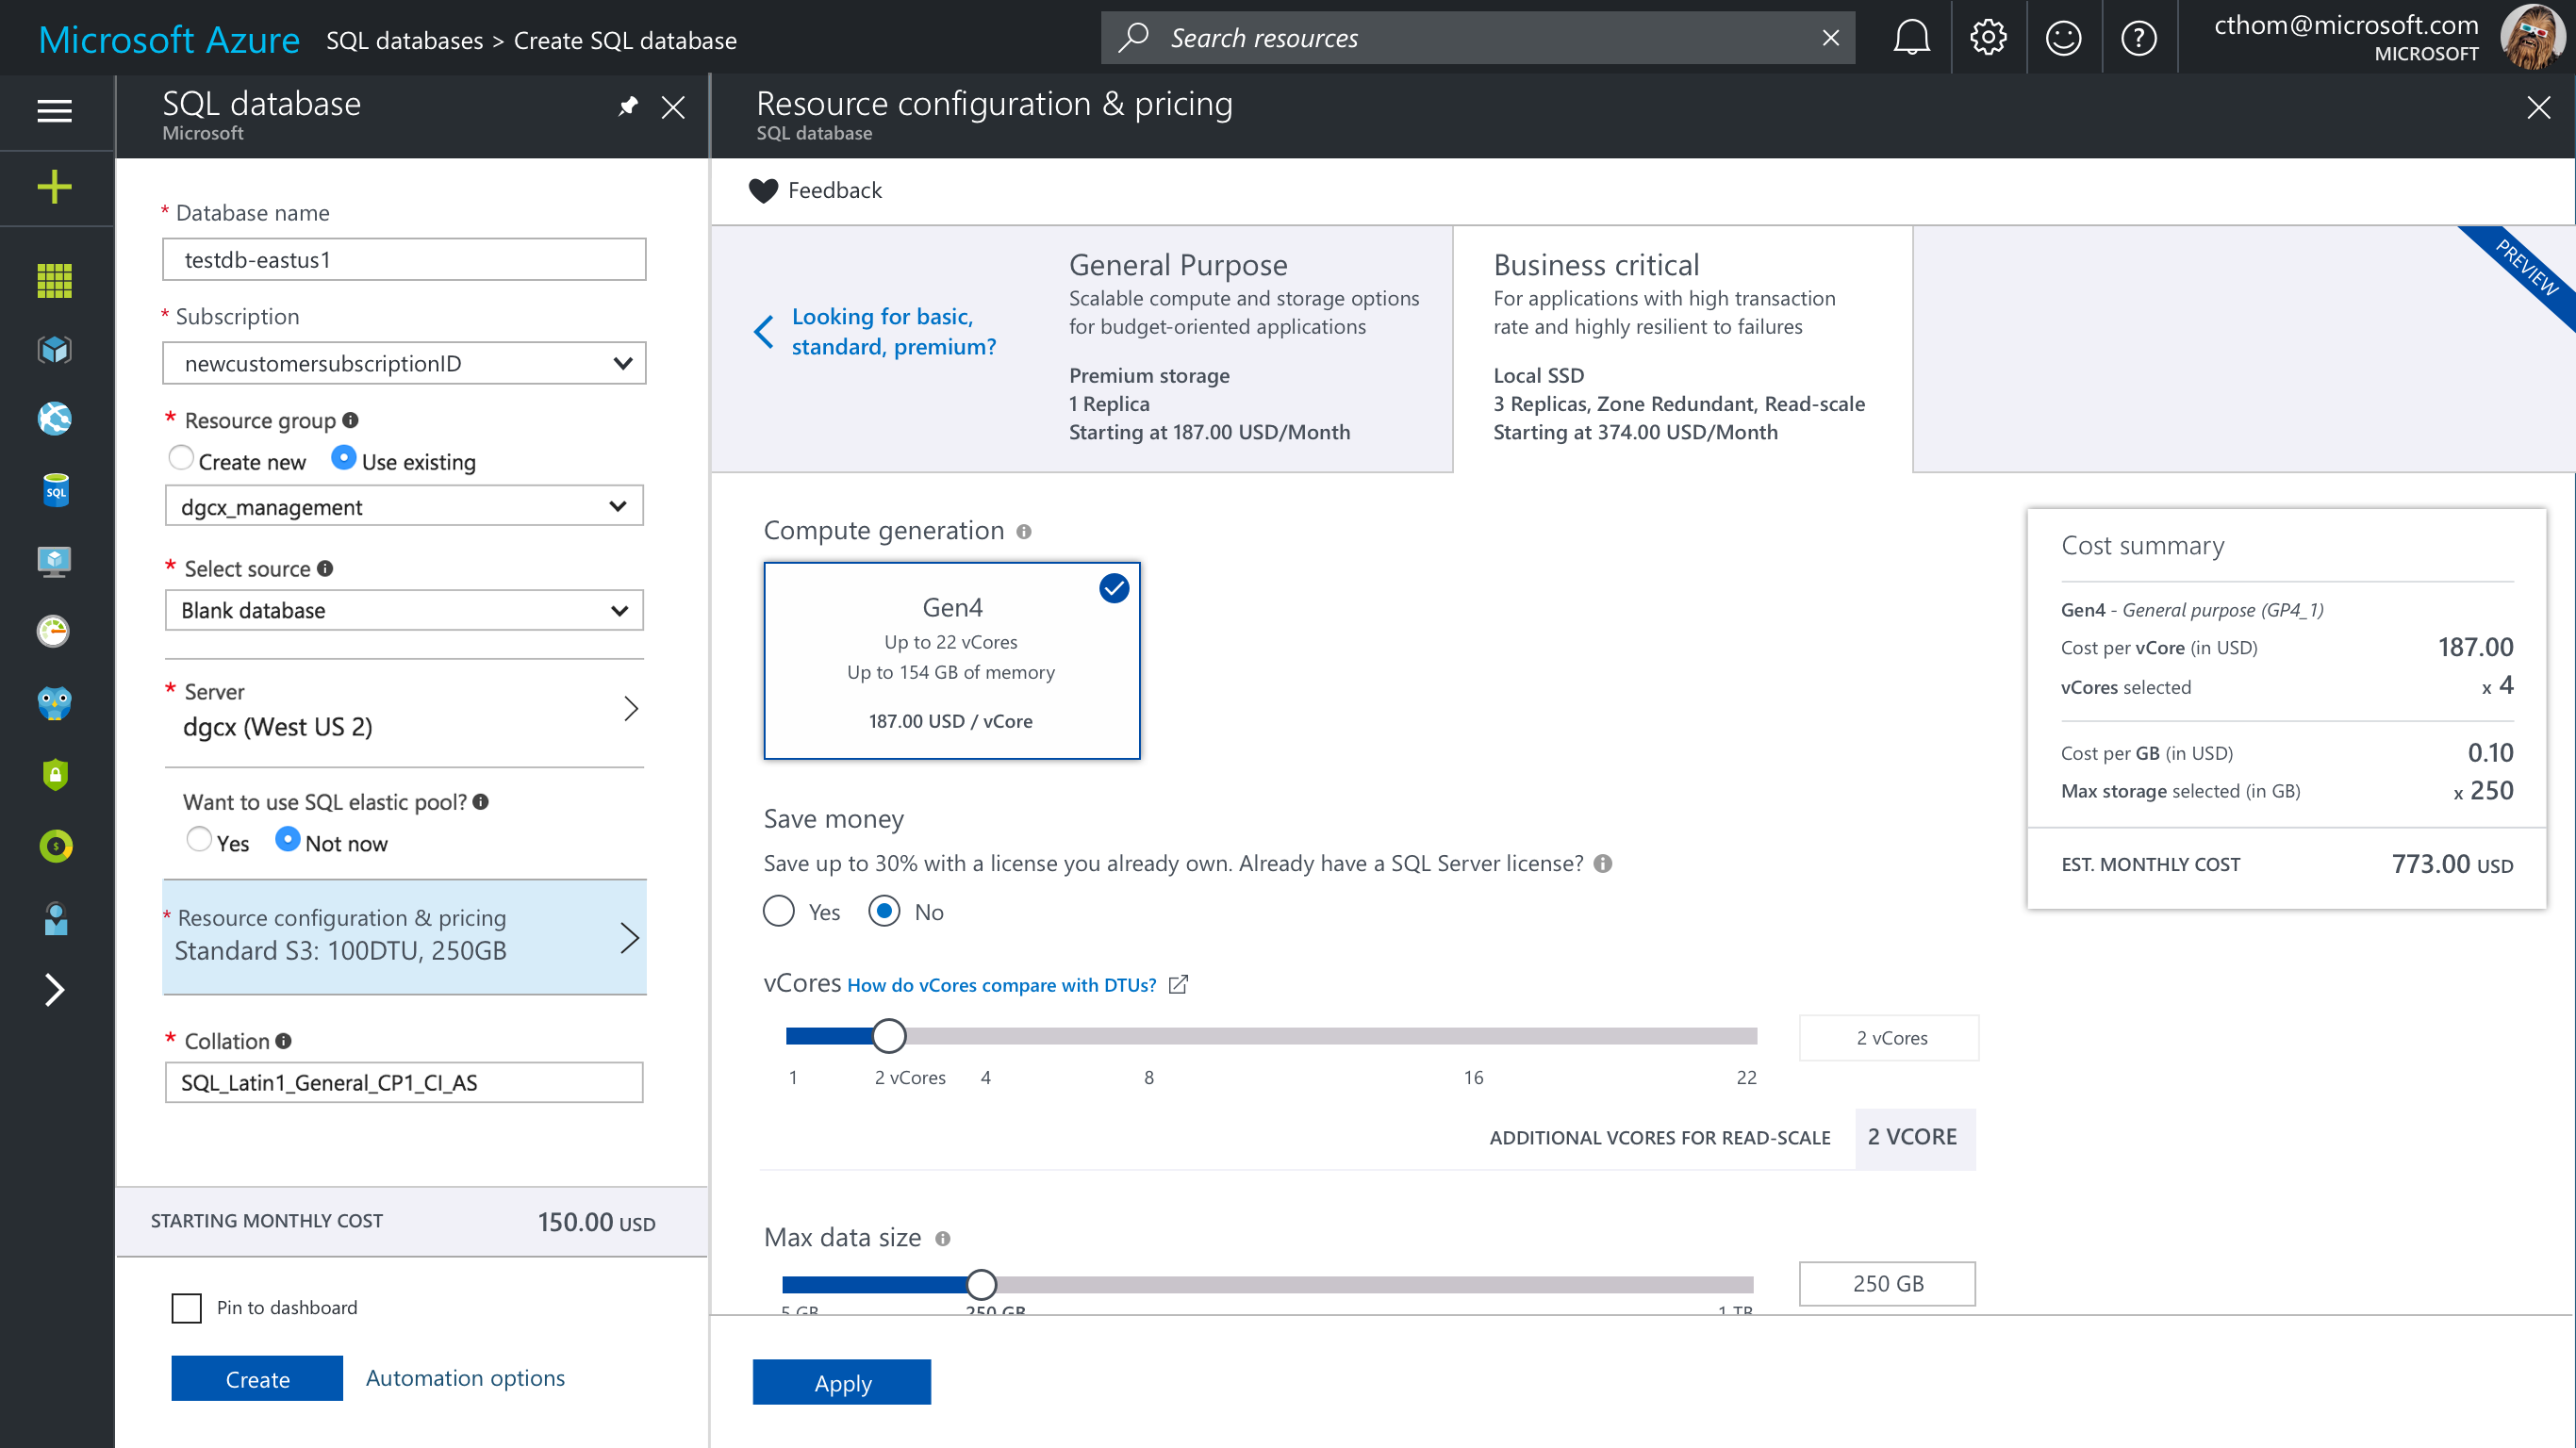Click Create SQL database breadcrumb
The height and width of the screenshot is (1448, 2576).
point(625,40)
